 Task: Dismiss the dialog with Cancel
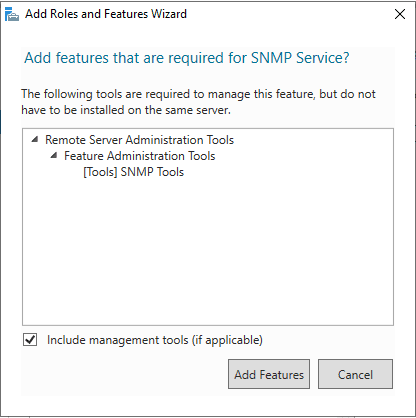click(355, 374)
